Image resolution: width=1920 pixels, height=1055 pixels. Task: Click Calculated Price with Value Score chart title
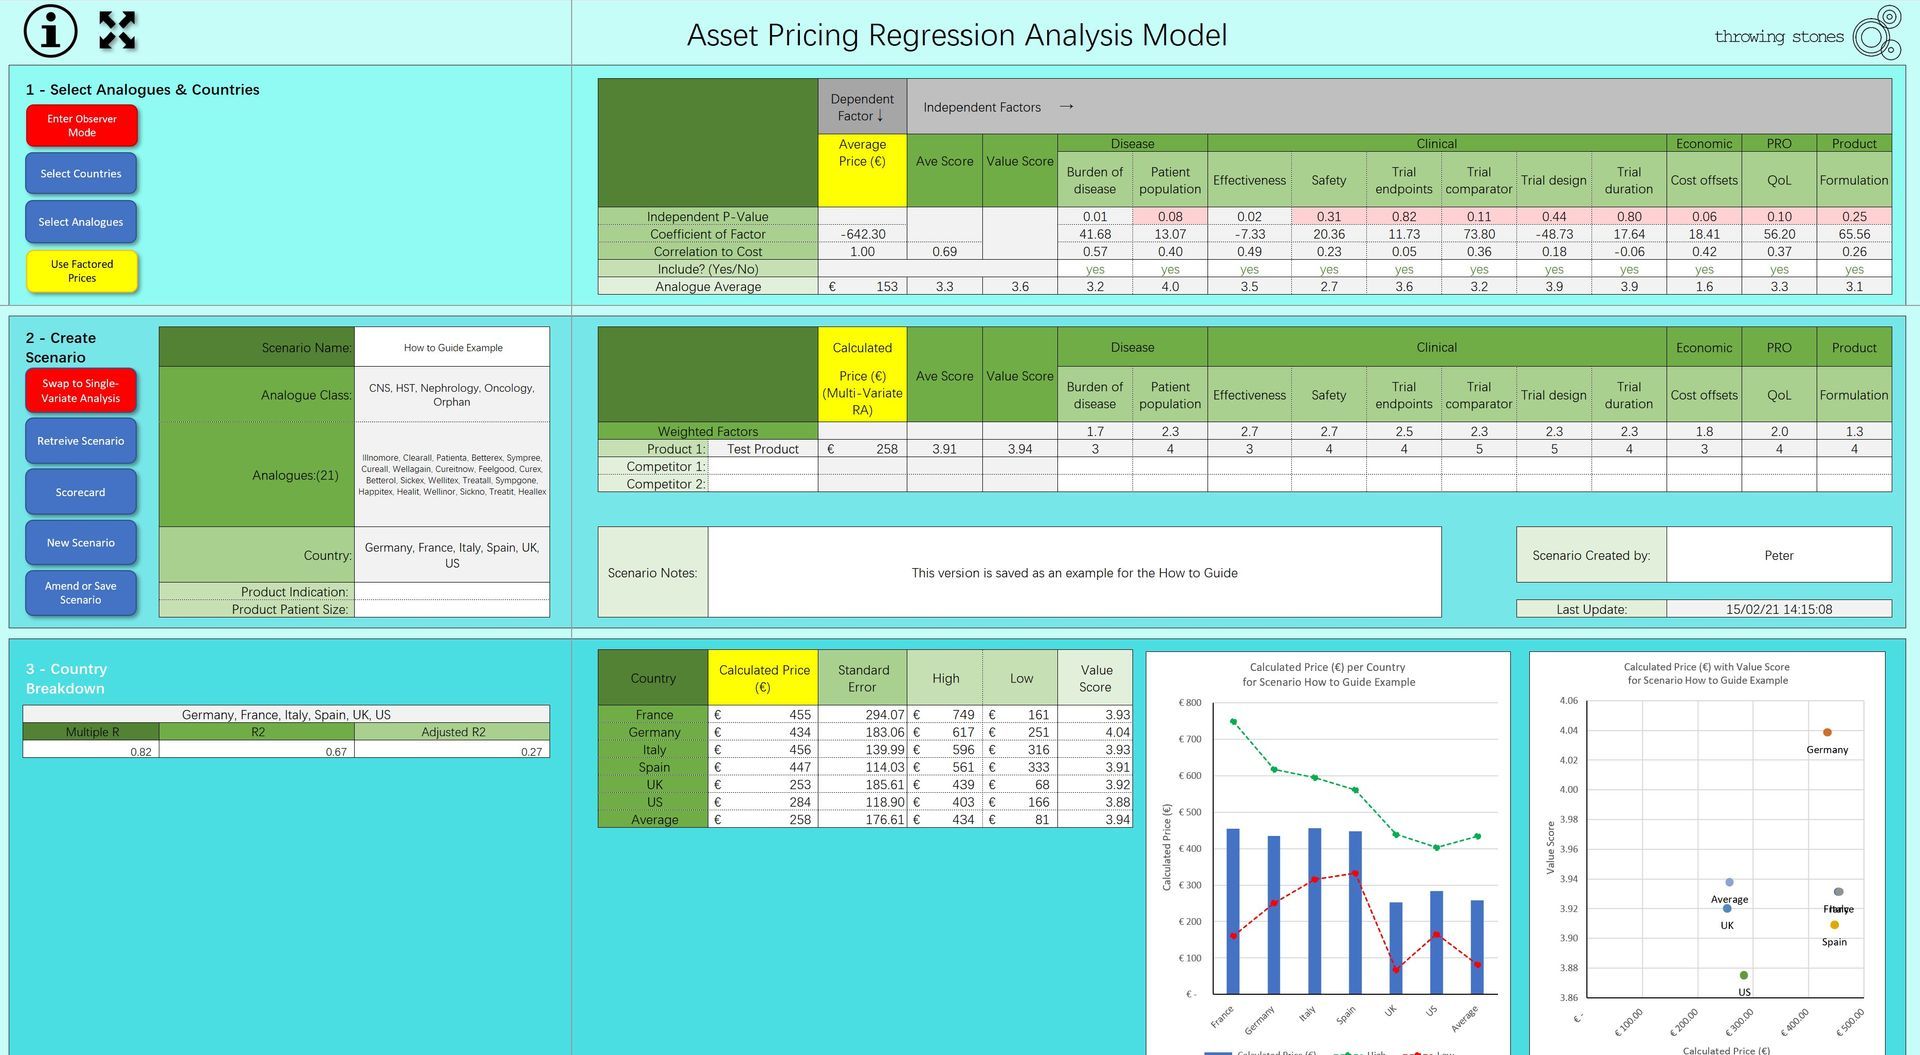pos(1707,673)
